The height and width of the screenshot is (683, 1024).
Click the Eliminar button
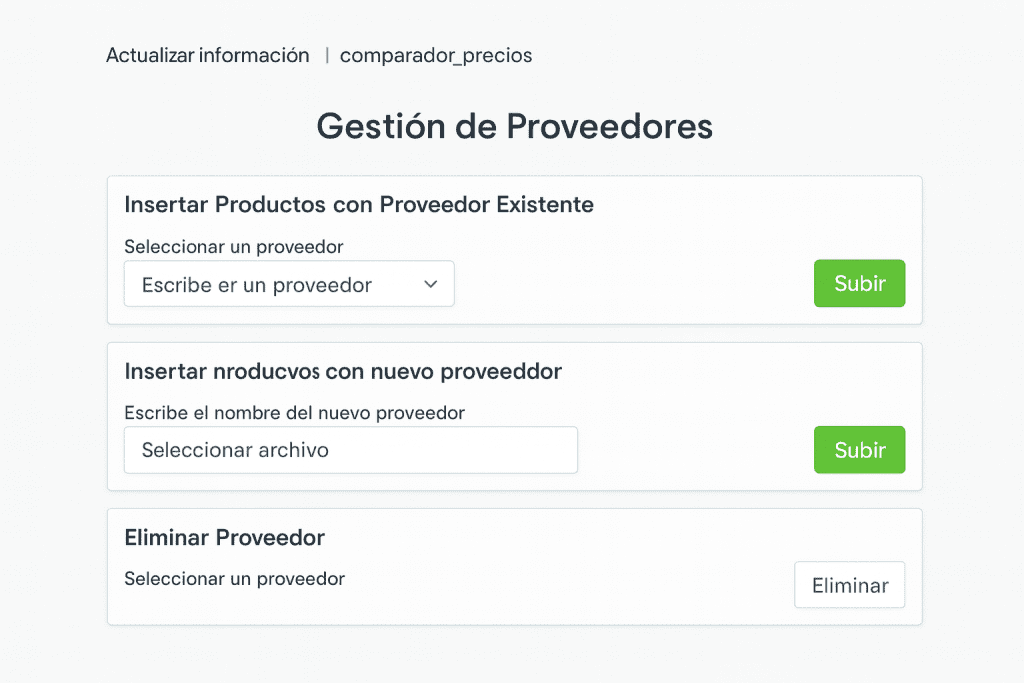[849, 585]
